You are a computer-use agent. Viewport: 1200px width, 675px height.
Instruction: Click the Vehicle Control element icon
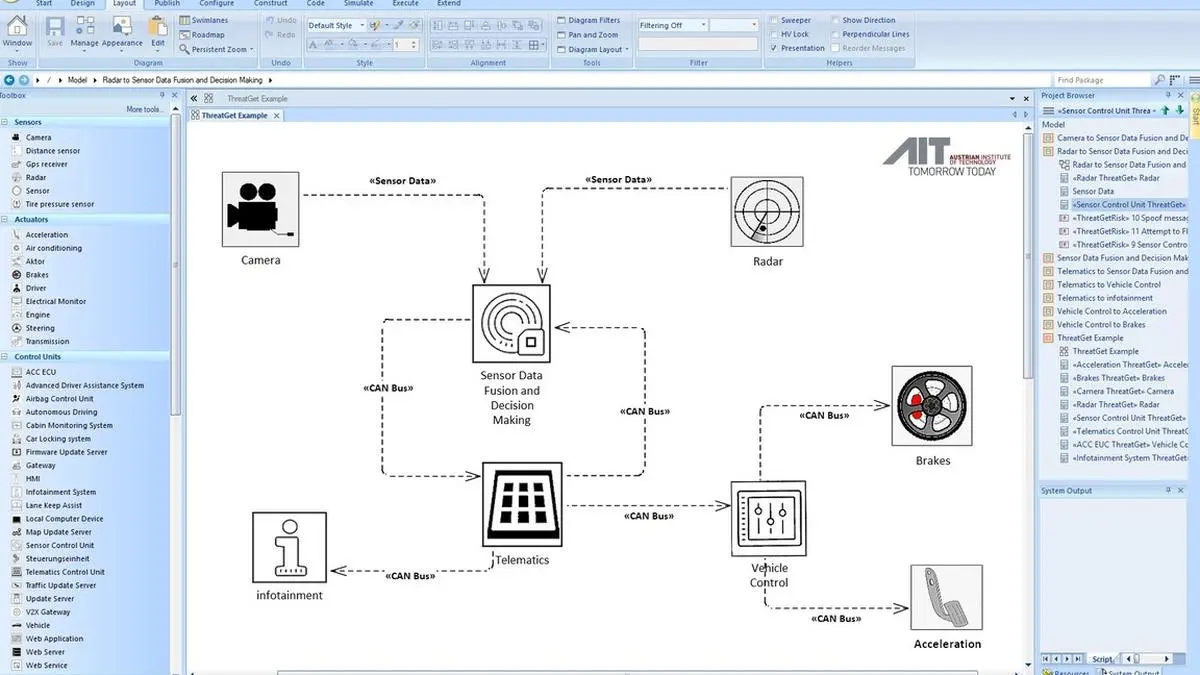click(x=768, y=518)
